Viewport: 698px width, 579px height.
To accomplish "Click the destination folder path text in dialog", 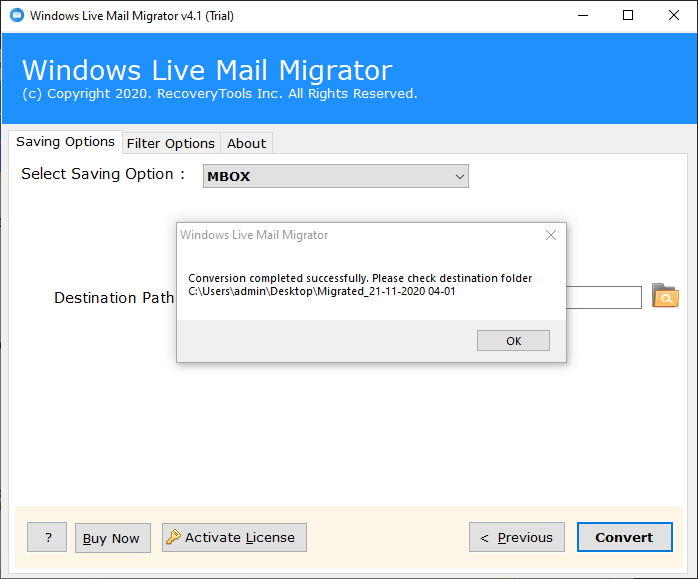I will pos(322,292).
